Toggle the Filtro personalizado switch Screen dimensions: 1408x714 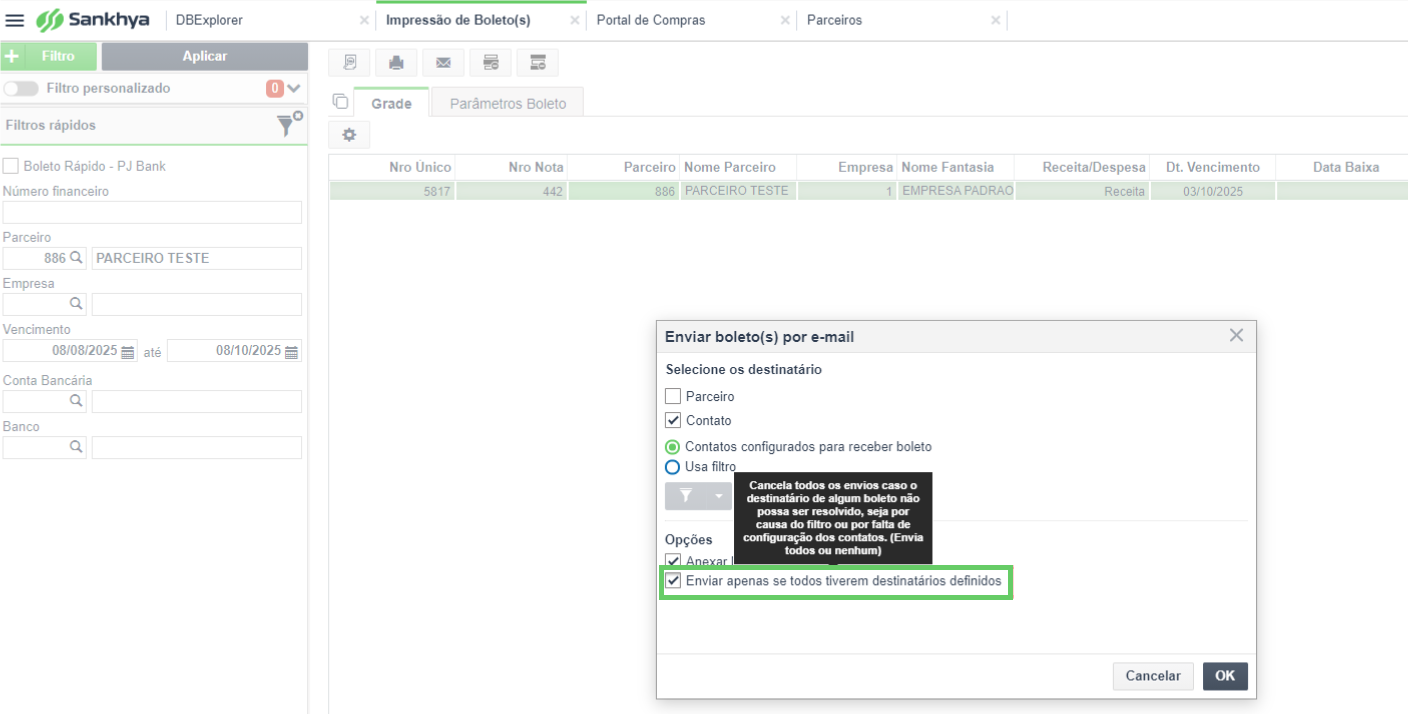click(x=21, y=88)
